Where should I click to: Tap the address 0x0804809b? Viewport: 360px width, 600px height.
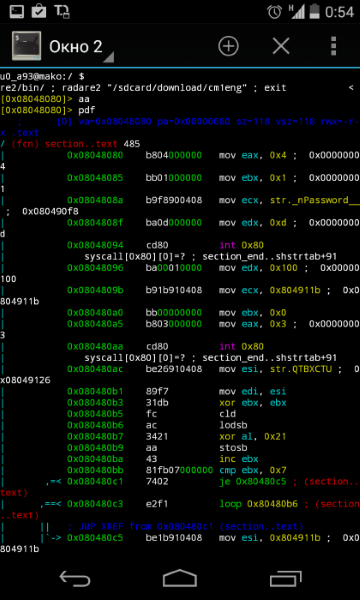click(95, 290)
